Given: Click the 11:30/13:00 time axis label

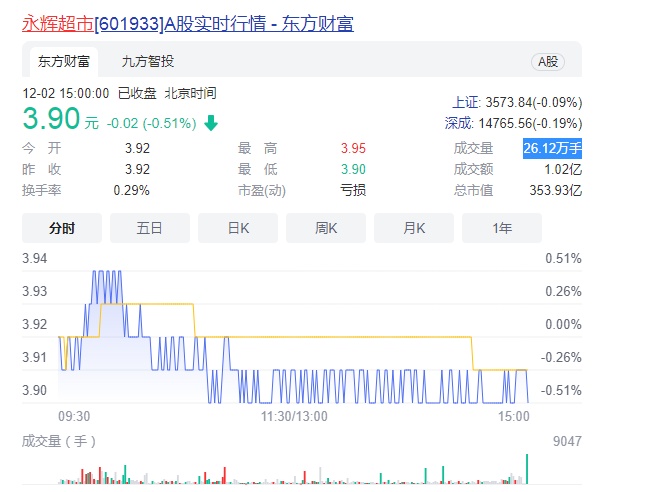Looking at the screenshot, I should [294, 416].
